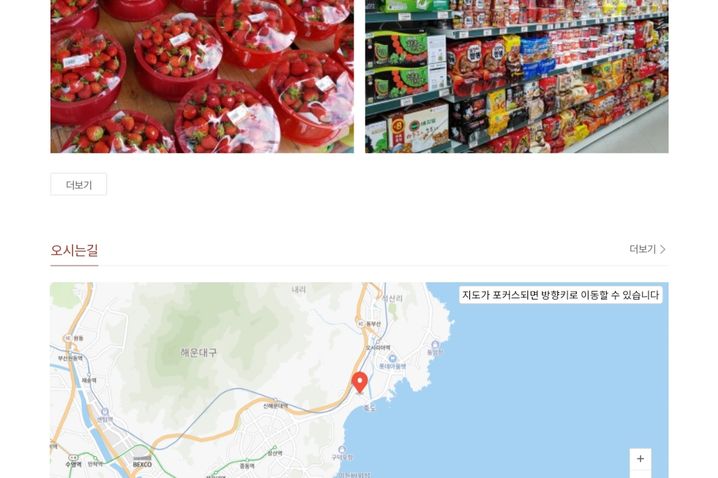This screenshot has height=478, width=718.
Task: Click the 롯데아울렛 shopping icon on the map
Action: pos(392,358)
